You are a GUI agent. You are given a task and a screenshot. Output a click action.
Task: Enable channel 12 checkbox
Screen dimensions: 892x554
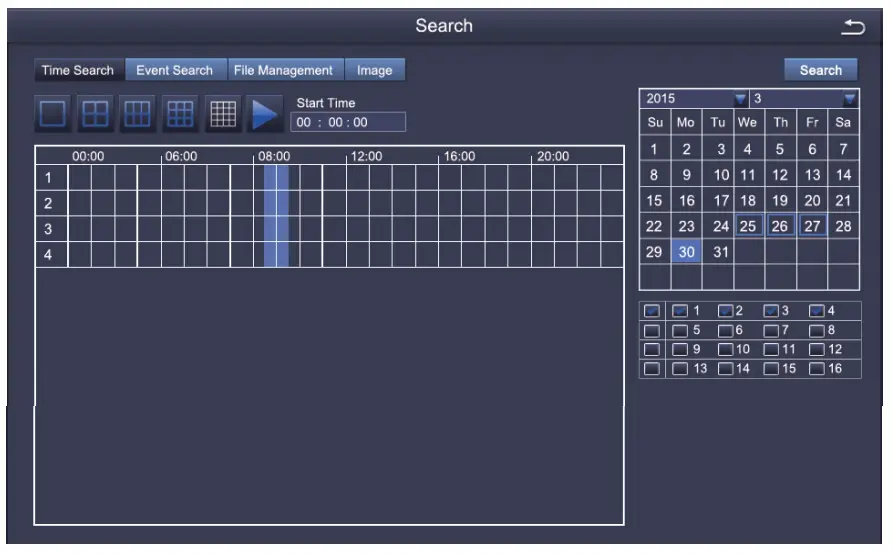tap(816, 349)
